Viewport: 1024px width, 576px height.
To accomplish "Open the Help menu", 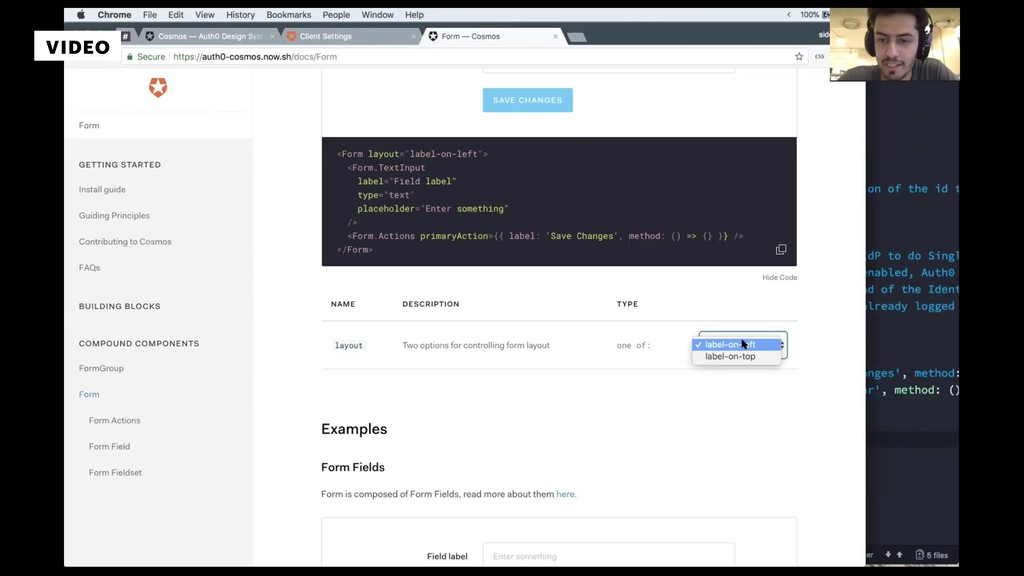I will point(414,14).
